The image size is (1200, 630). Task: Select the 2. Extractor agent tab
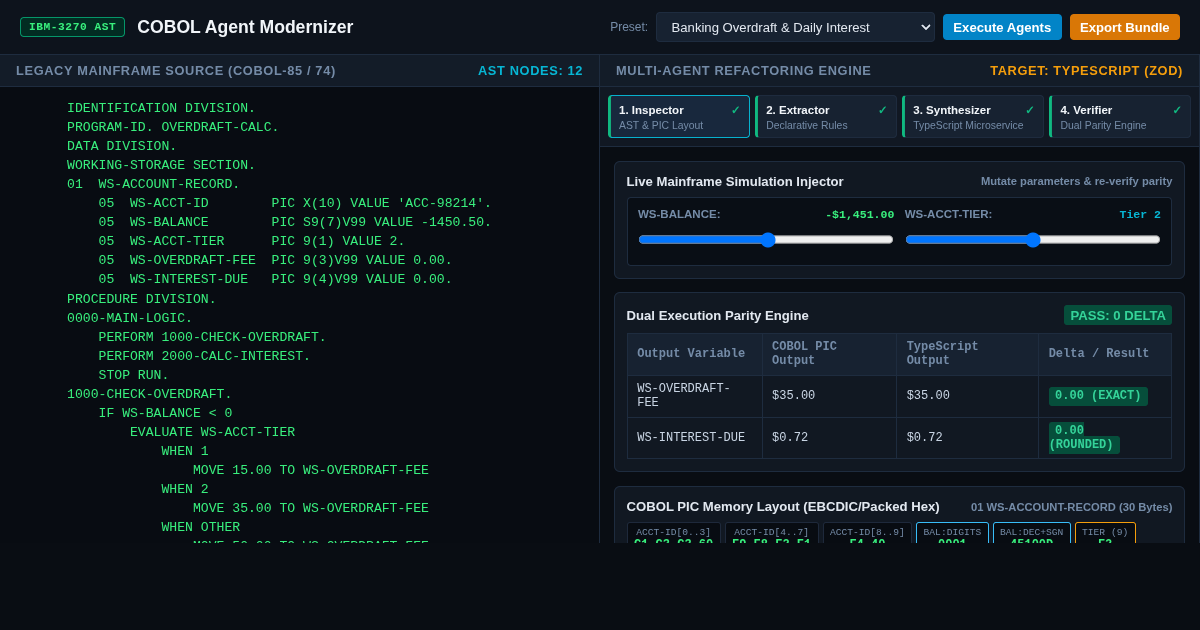[826, 117]
